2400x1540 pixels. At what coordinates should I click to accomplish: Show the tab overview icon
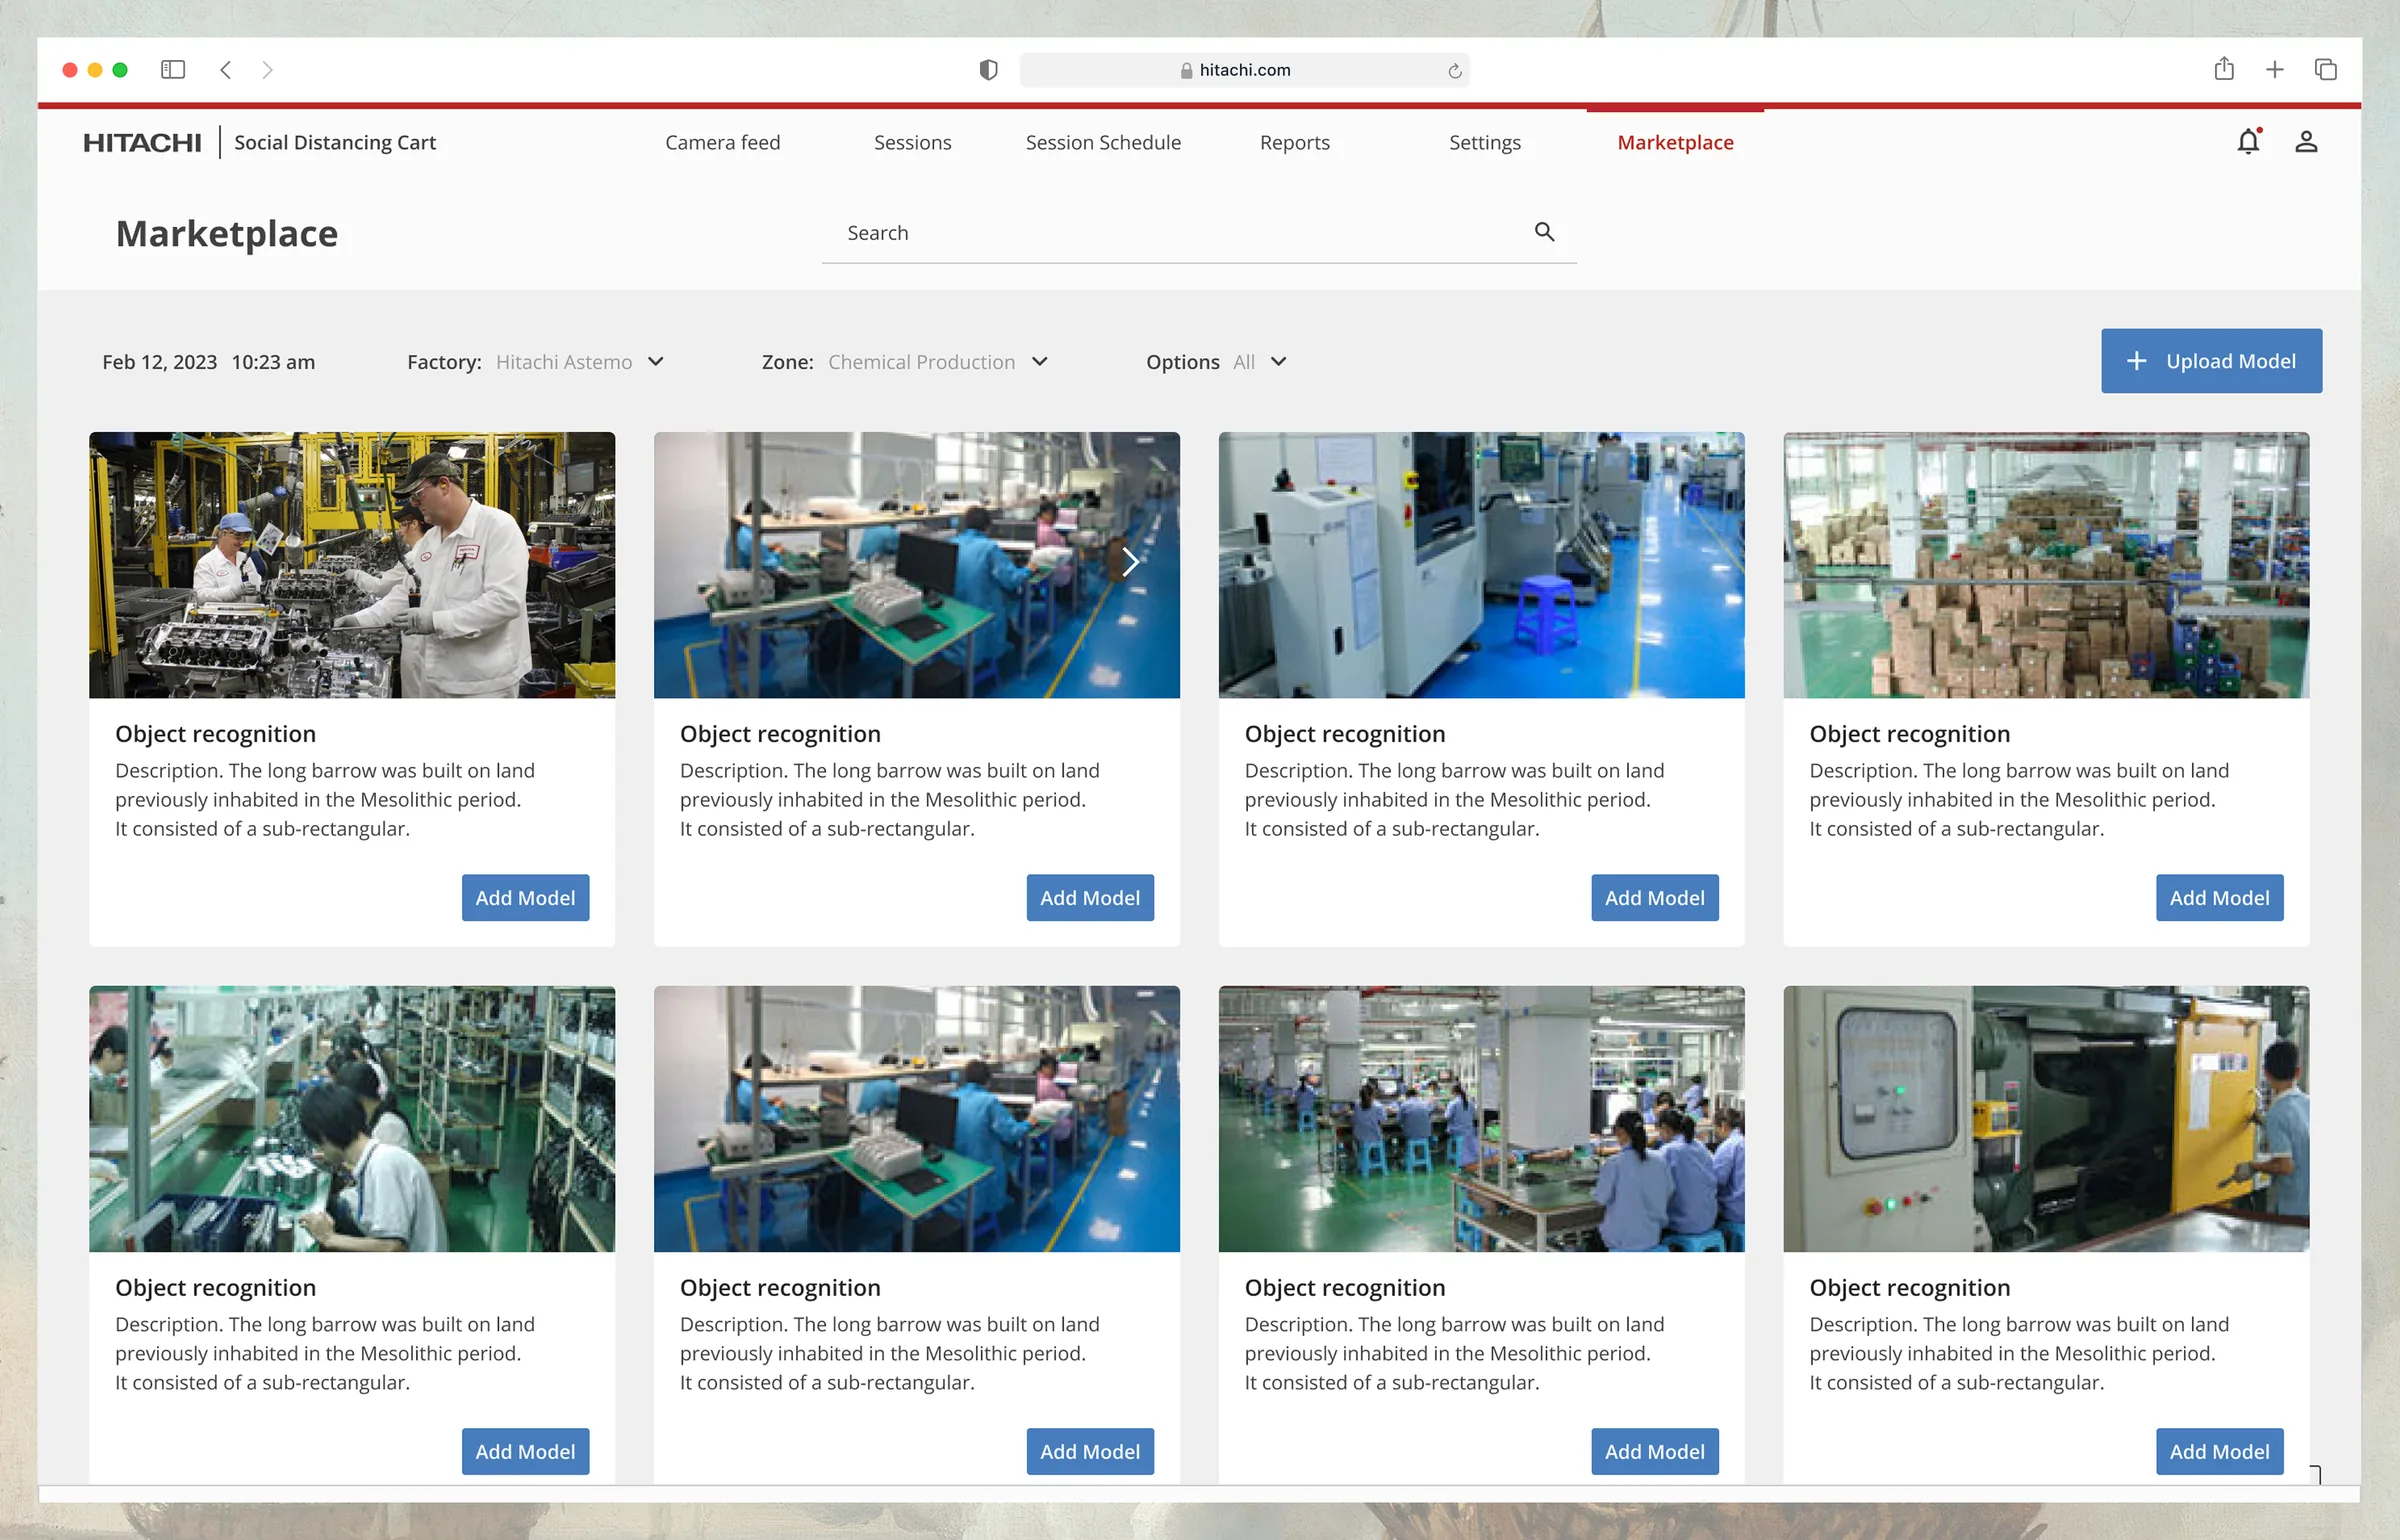[2326, 70]
